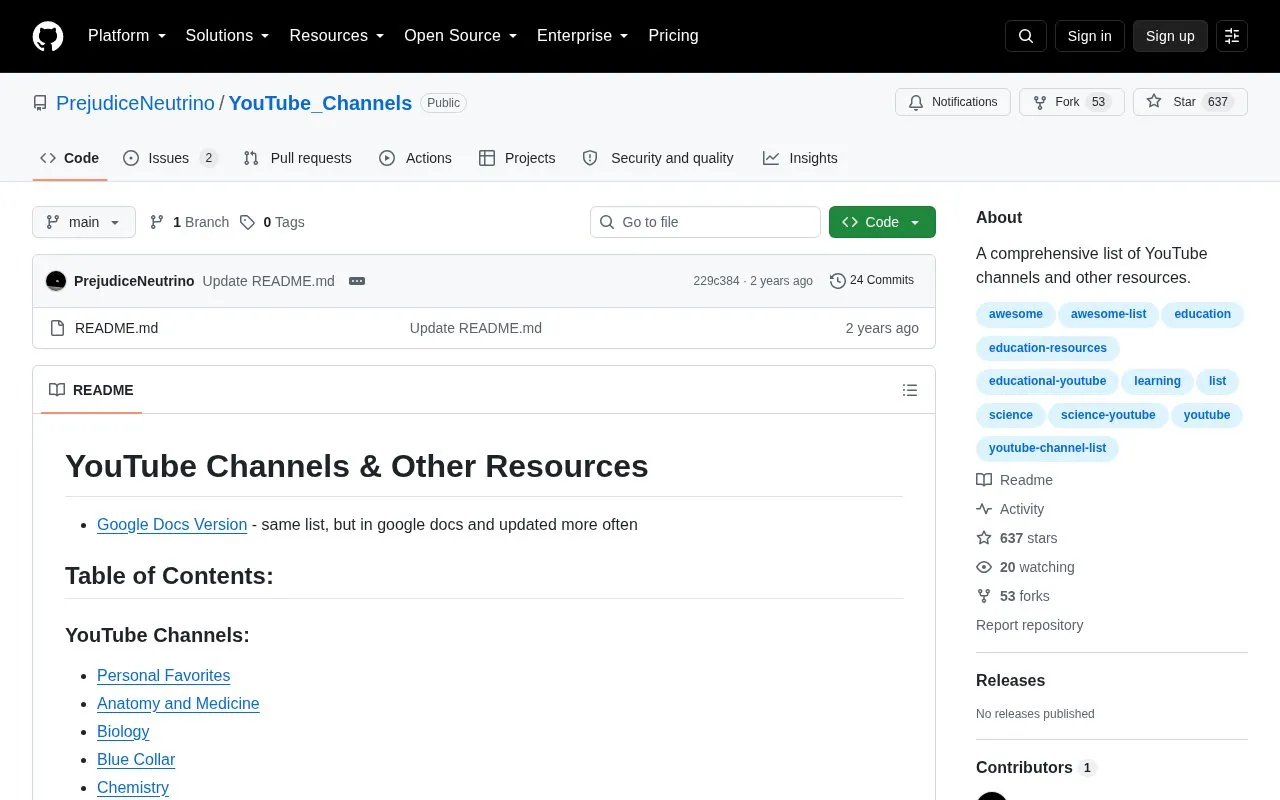Expand the Solutions menu
The width and height of the screenshot is (1280, 800).
(228, 36)
